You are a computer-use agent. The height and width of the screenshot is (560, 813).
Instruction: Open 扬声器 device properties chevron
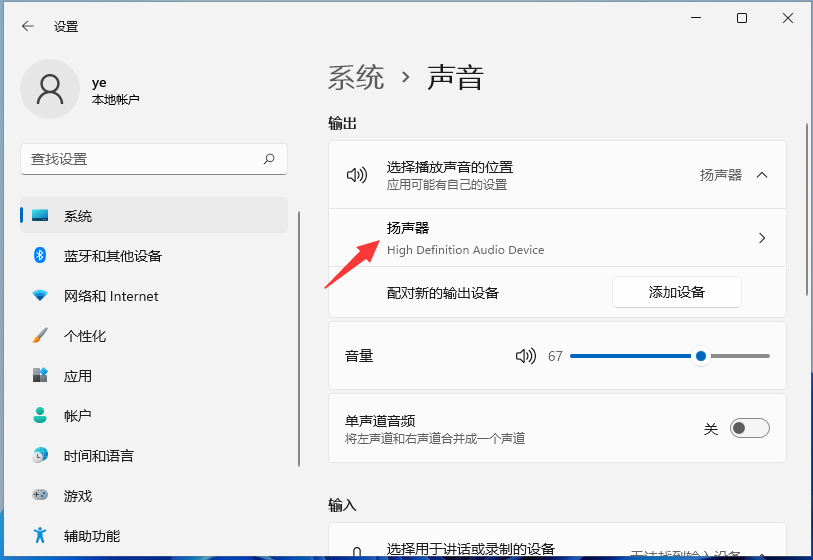point(762,238)
